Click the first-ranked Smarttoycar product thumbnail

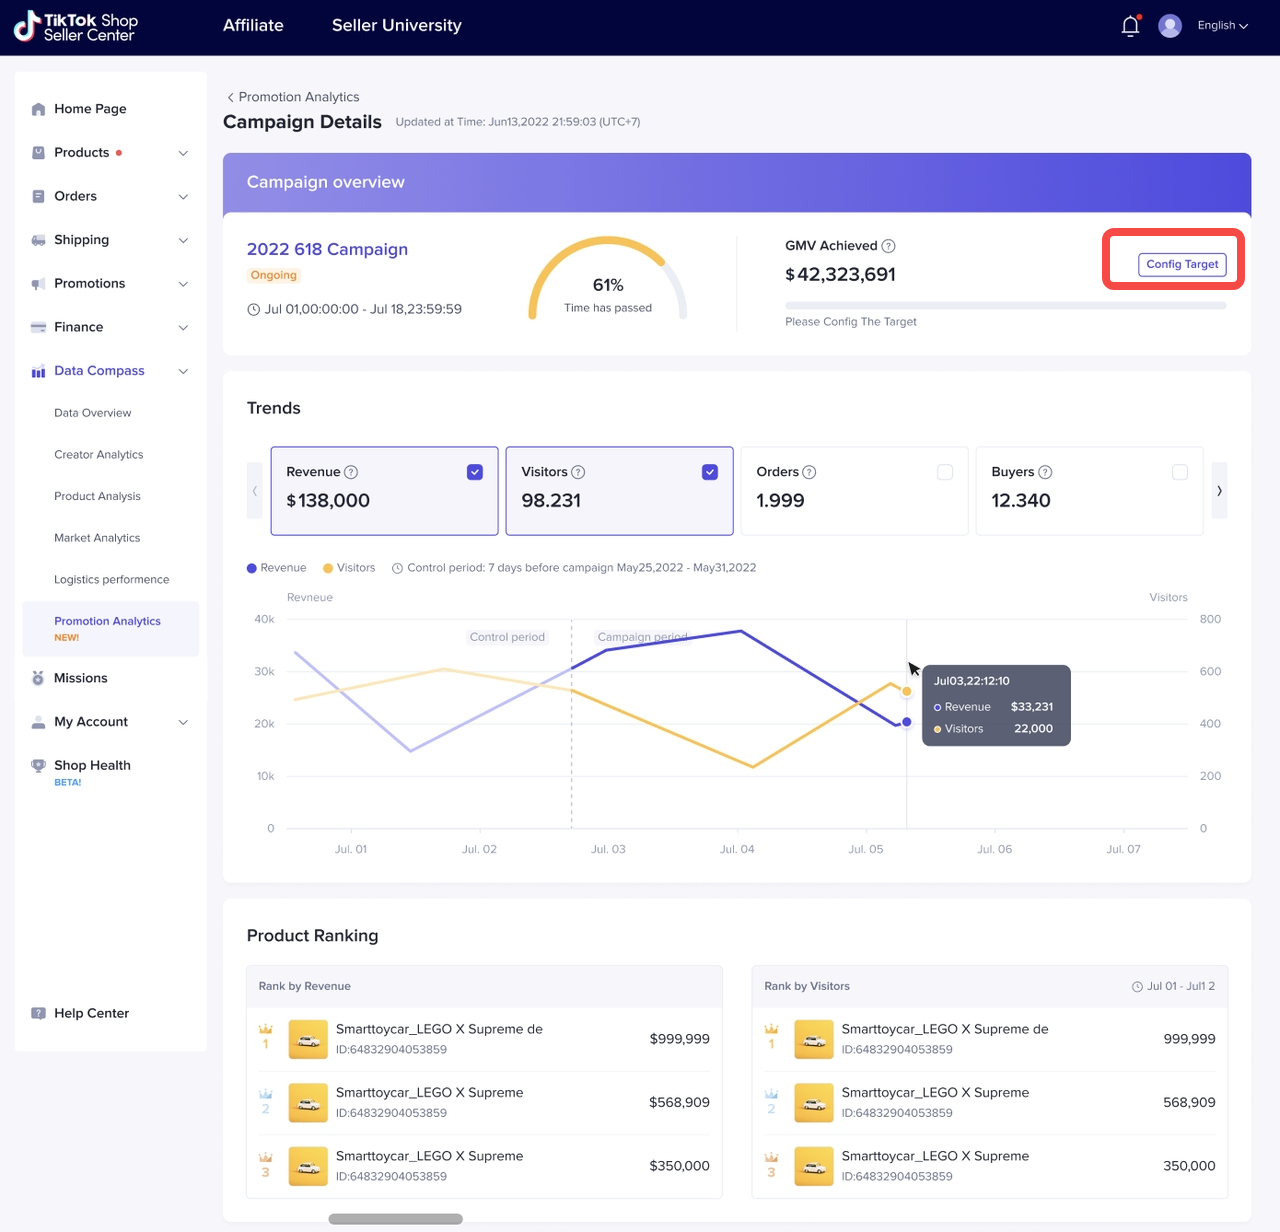pyautogui.click(x=308, y=1039)
